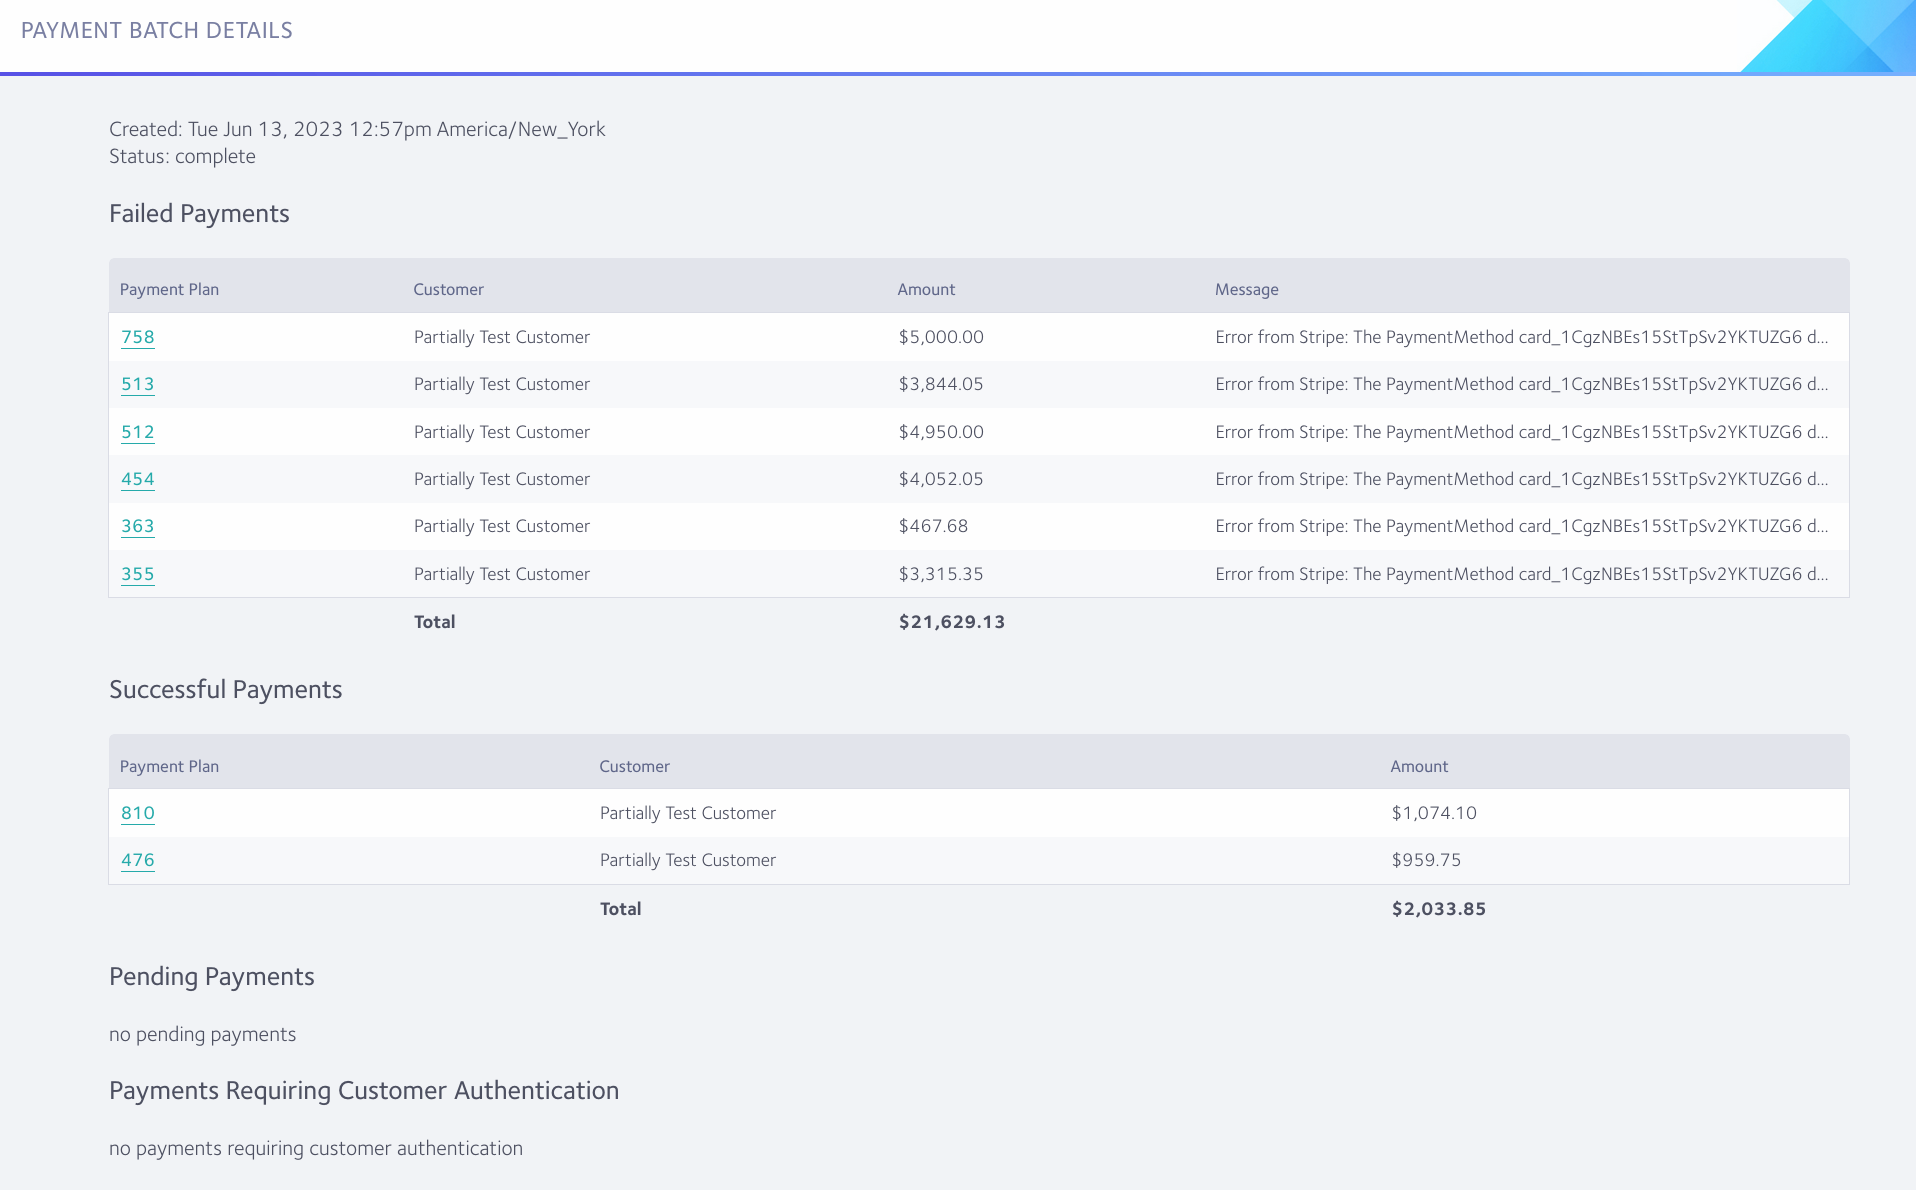The height and width of the screenshot is (1190, 1916).
Task: Open payment plan 355 link
Action: click(x=138, y=574)
